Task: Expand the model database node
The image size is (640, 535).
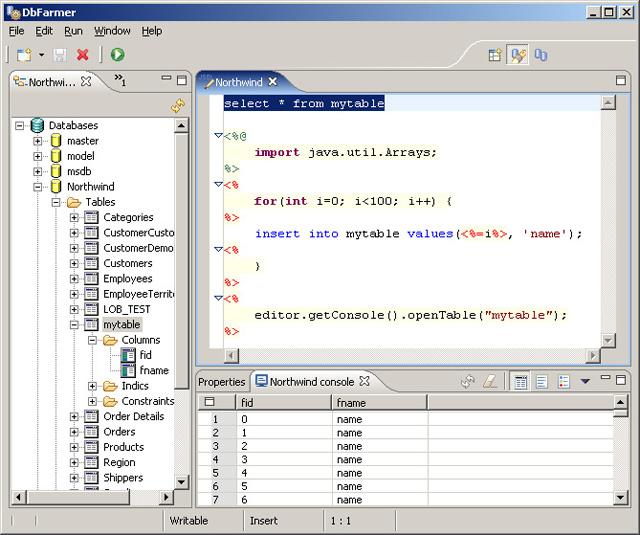Action: coord(38,156)
